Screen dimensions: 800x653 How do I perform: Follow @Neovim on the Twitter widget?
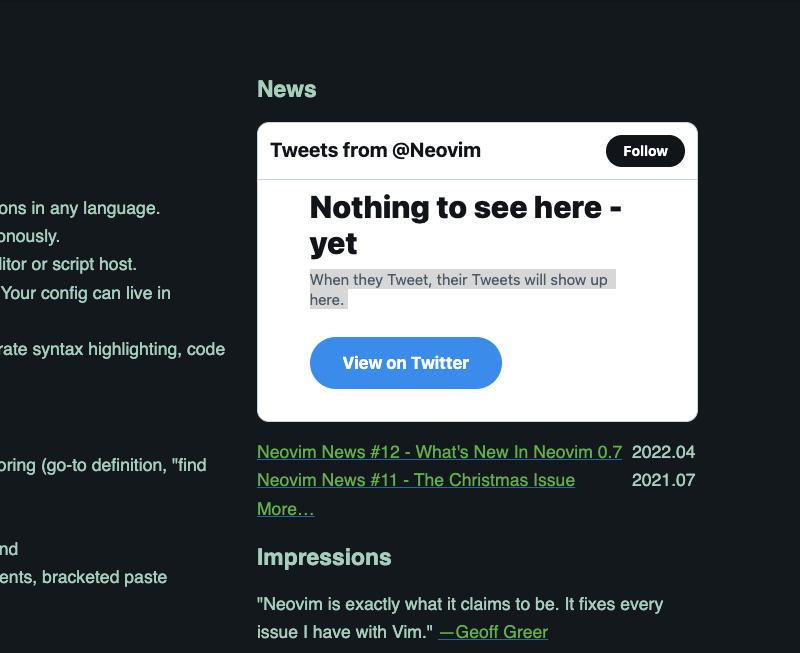point(645,150)
